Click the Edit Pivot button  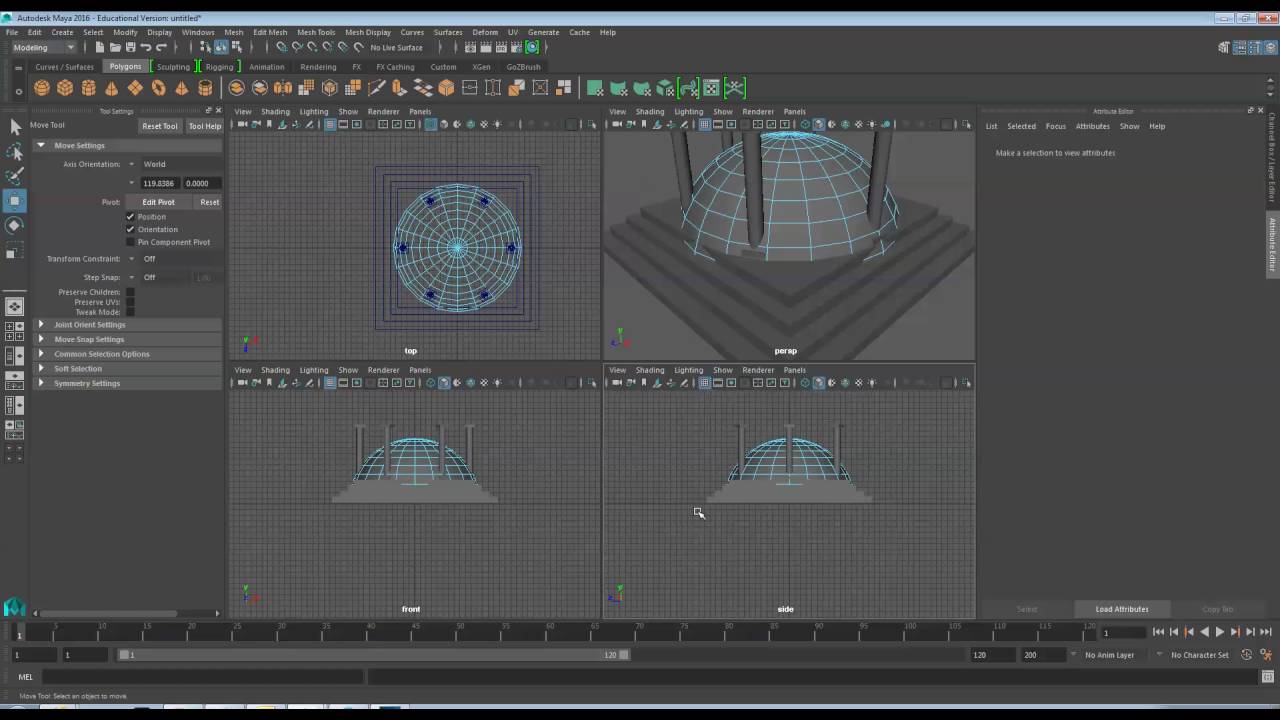pos(158,202)
